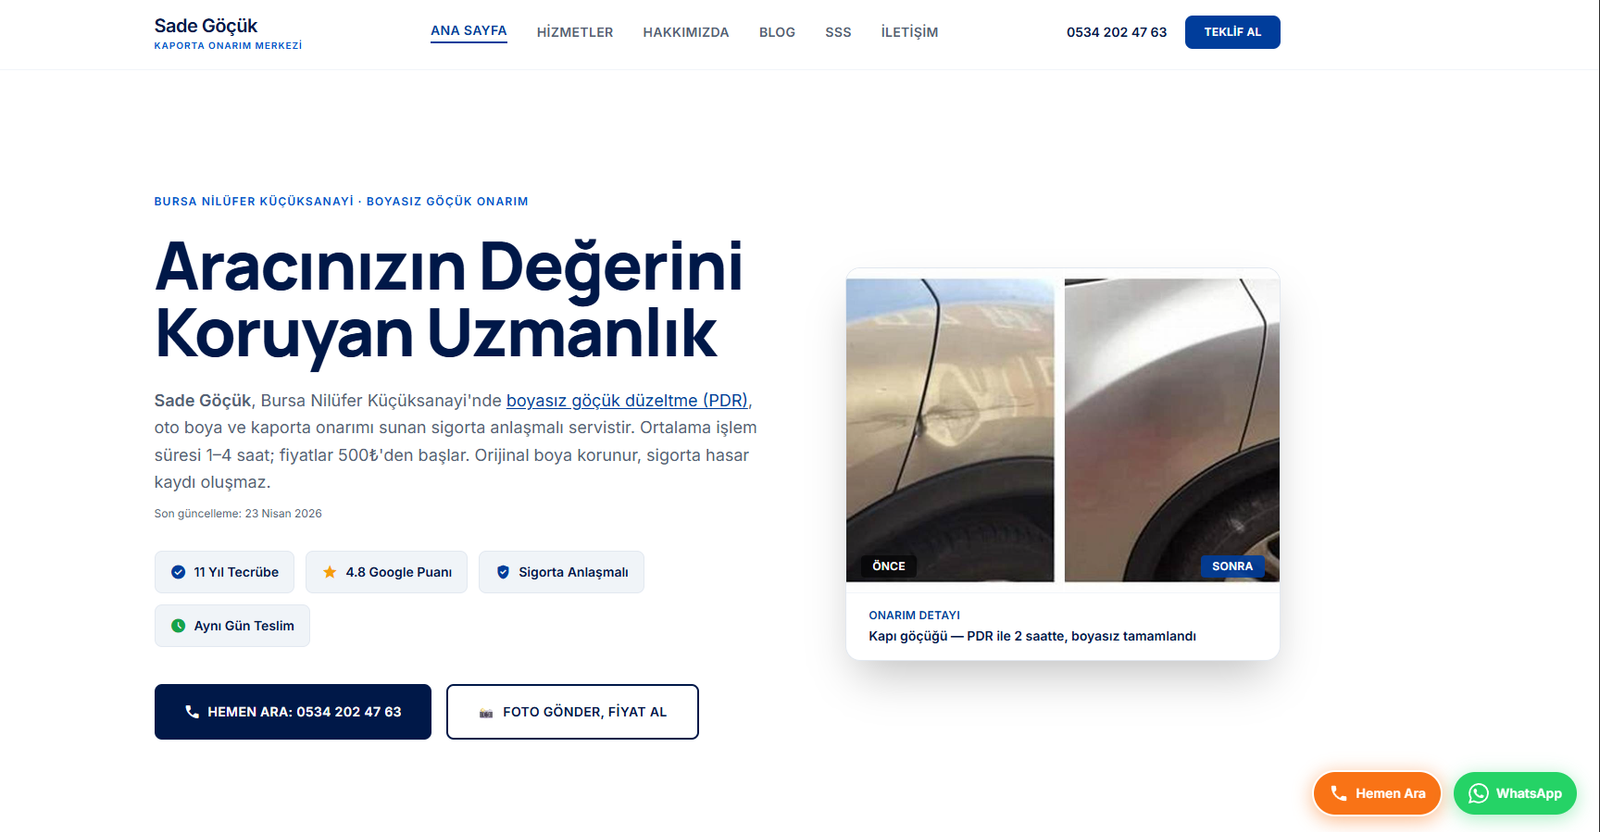Open the floating WhatsApp chat button
This screenshot has height=832, width=1600.
[1515, 793]
